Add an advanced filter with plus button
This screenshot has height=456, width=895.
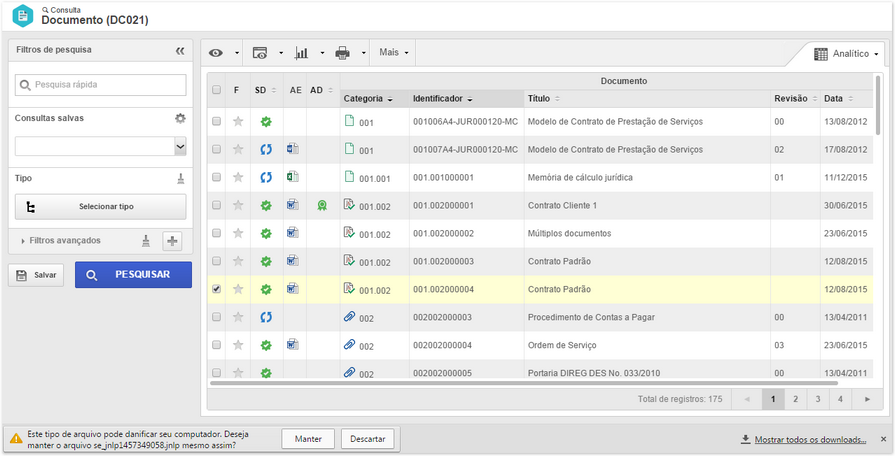pos(172,241)
